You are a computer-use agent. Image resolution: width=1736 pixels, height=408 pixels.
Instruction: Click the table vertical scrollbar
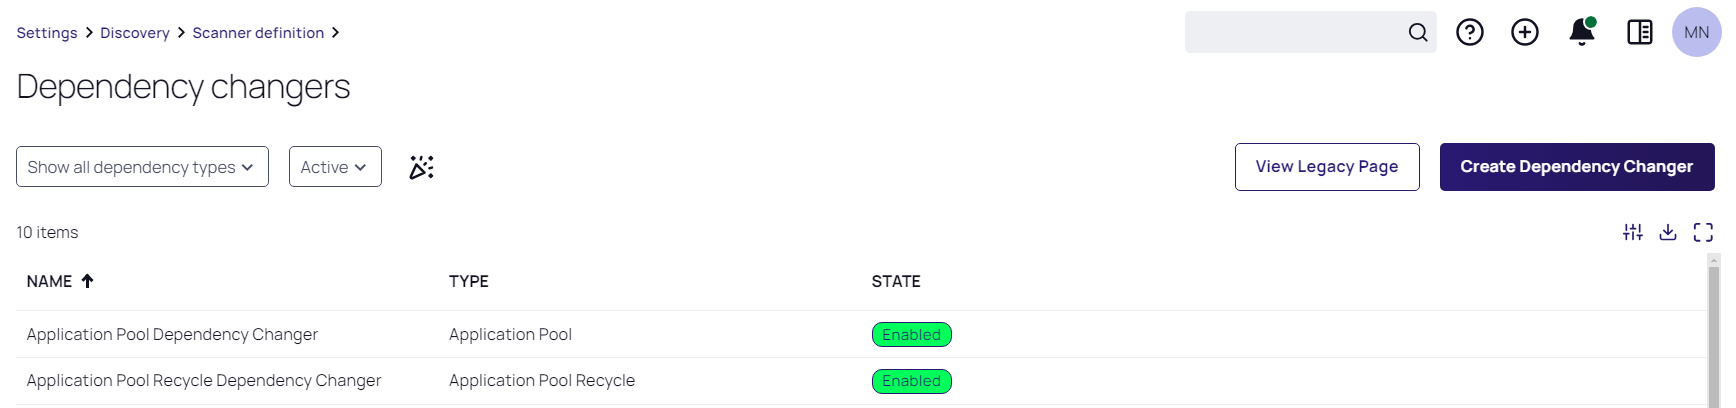[1714, 331]
